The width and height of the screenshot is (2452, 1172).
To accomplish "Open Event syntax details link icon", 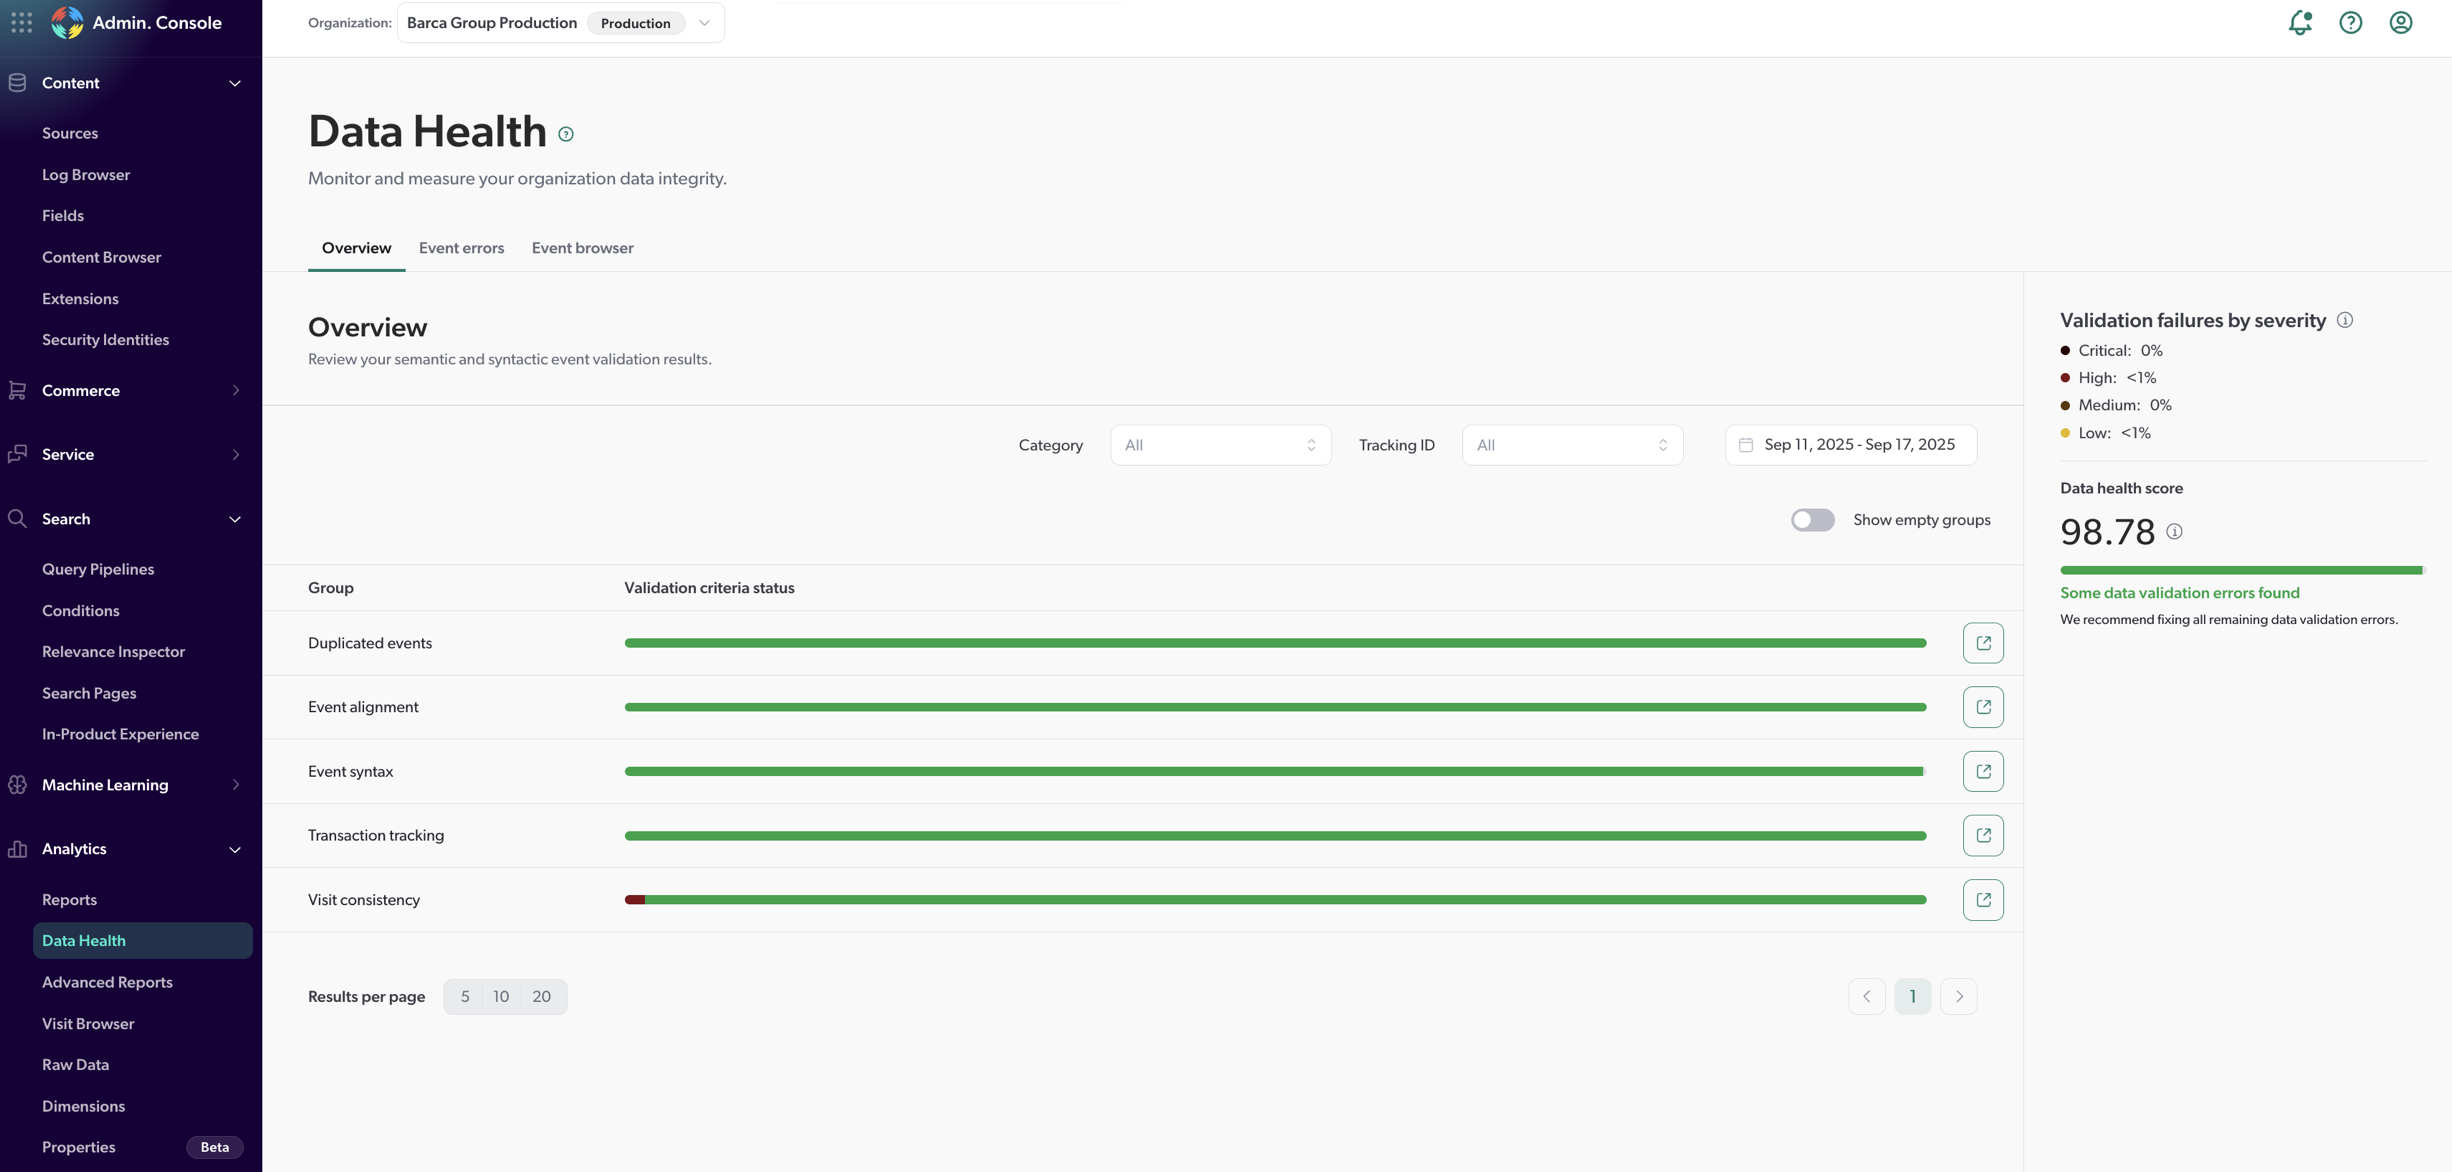I will coord(1982,771).
